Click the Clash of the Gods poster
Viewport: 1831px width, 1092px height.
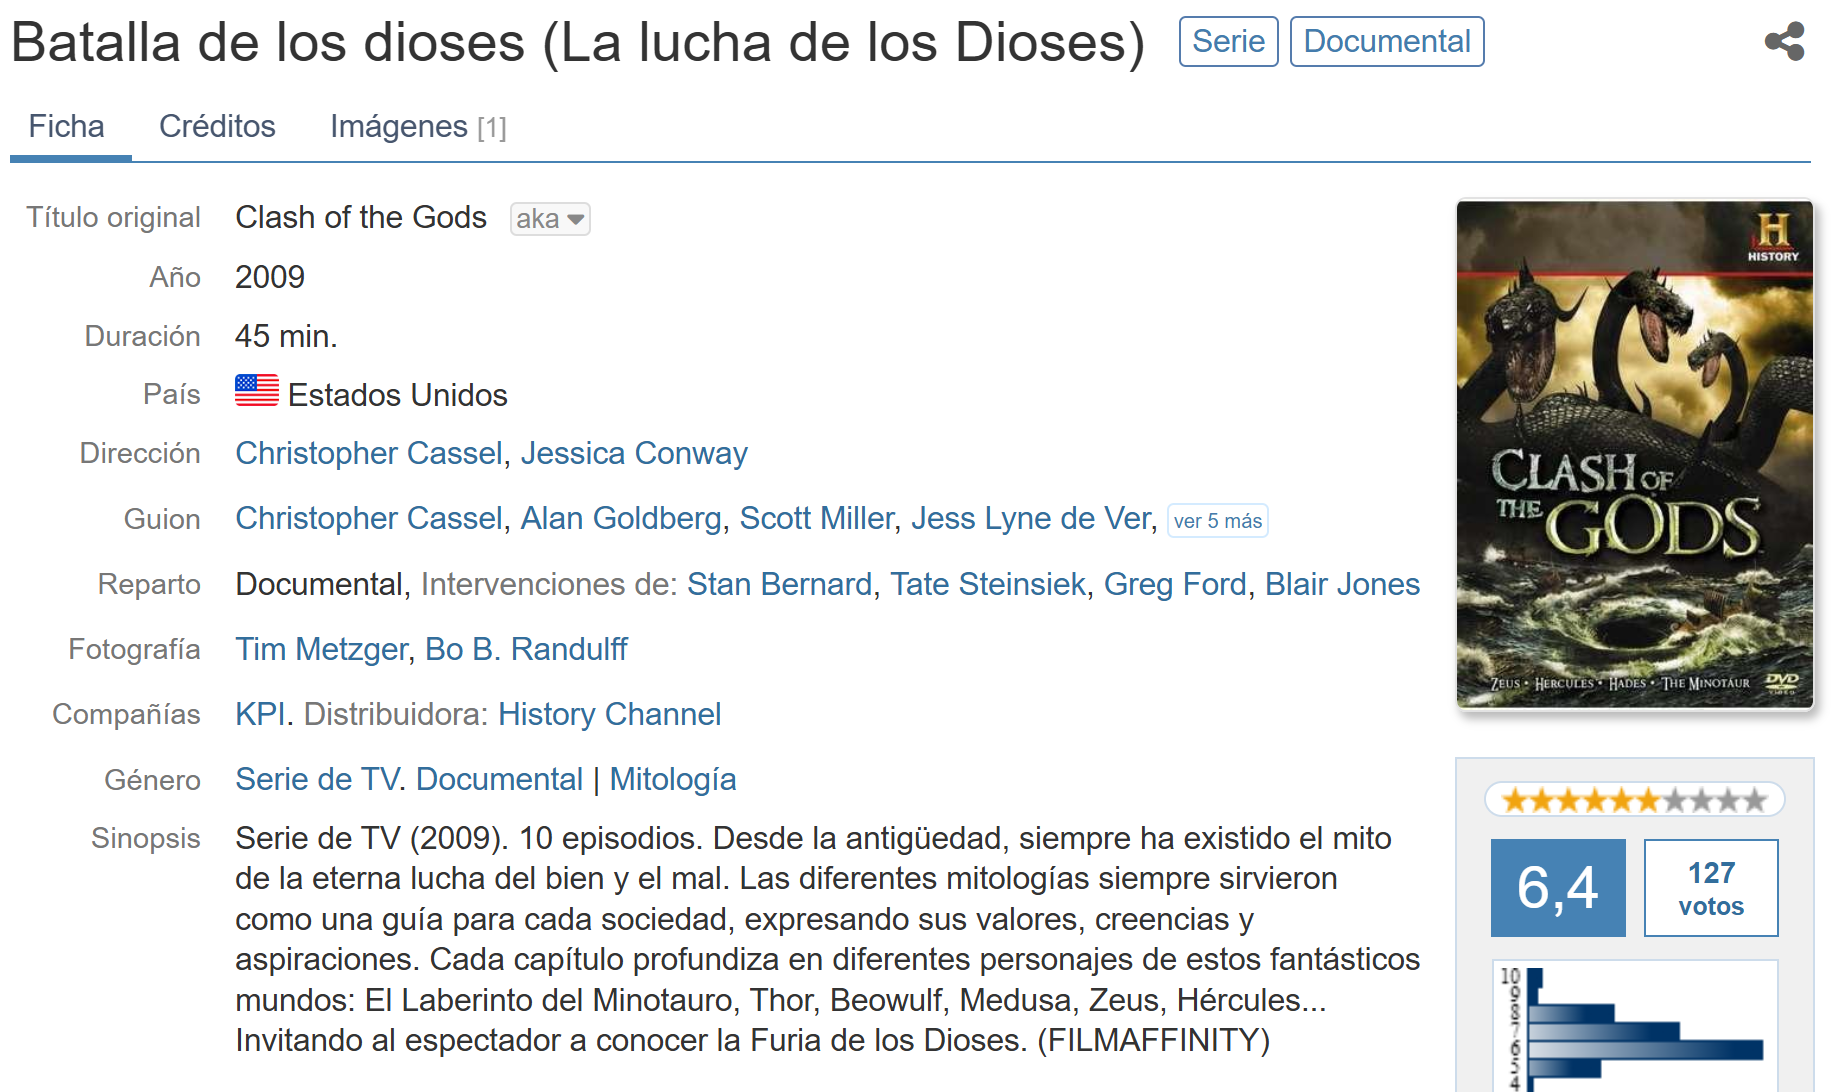point(1634,454)
